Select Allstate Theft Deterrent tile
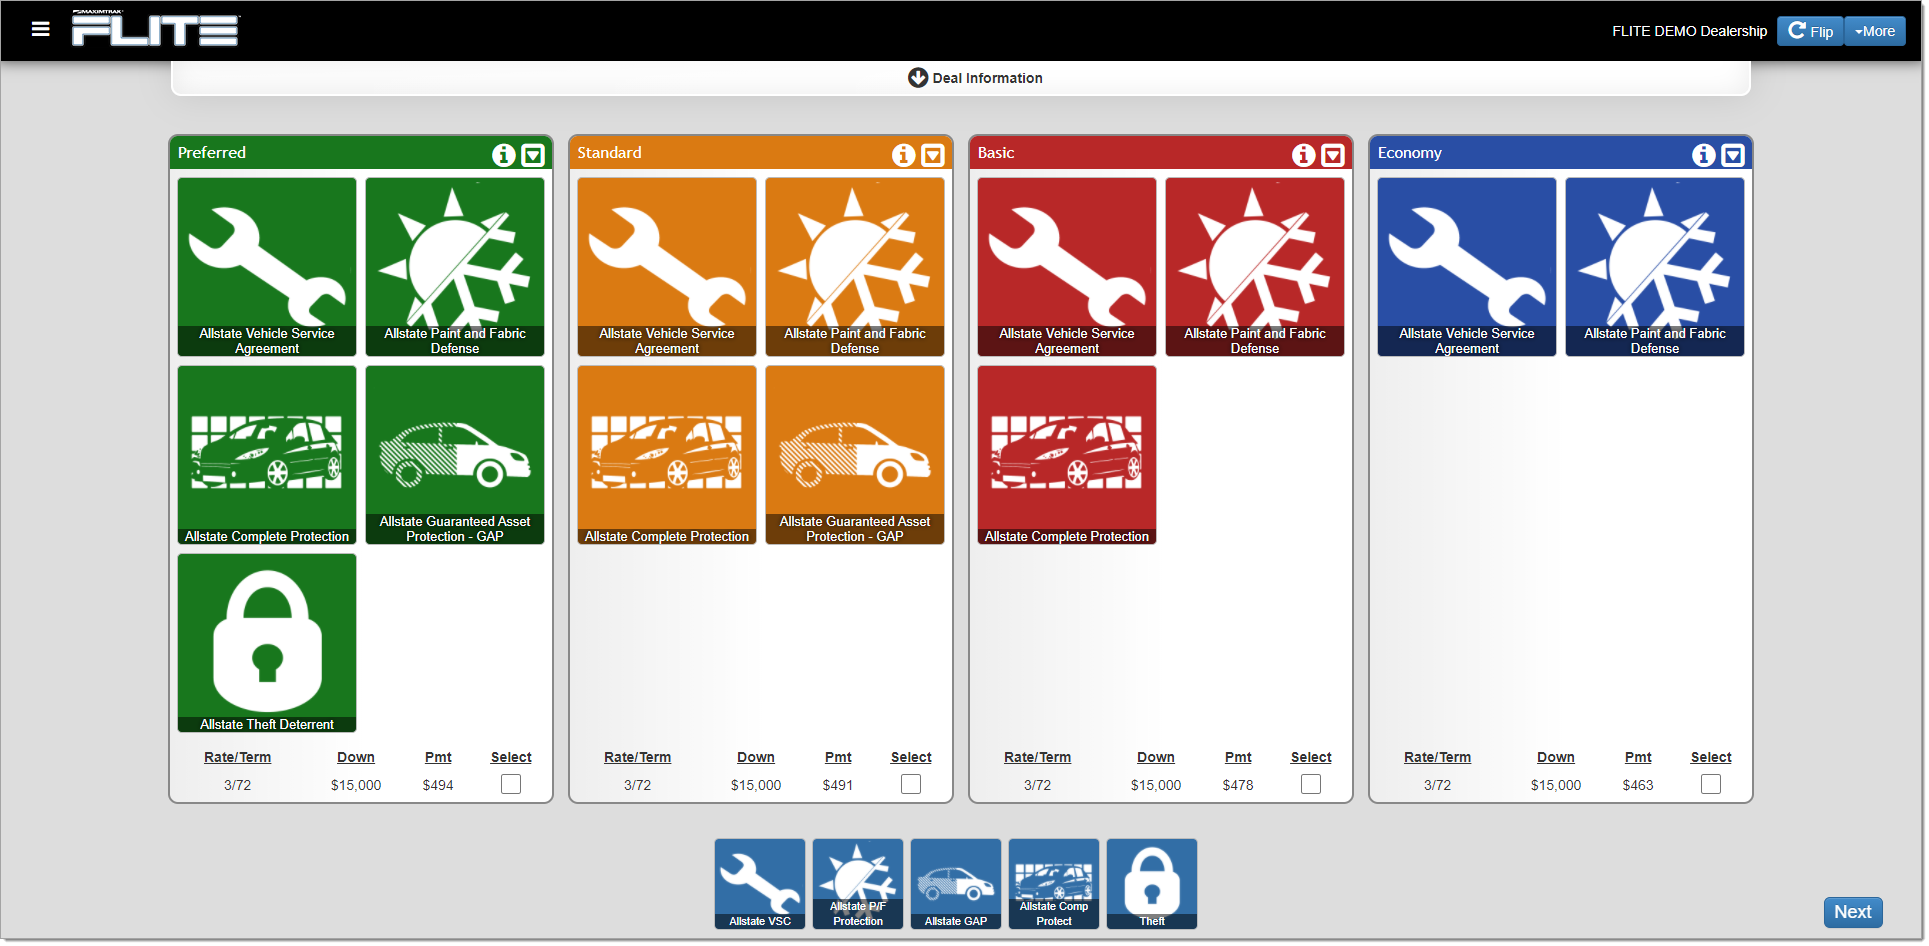Screen dimensions: 1929x946 coord(267,643)
